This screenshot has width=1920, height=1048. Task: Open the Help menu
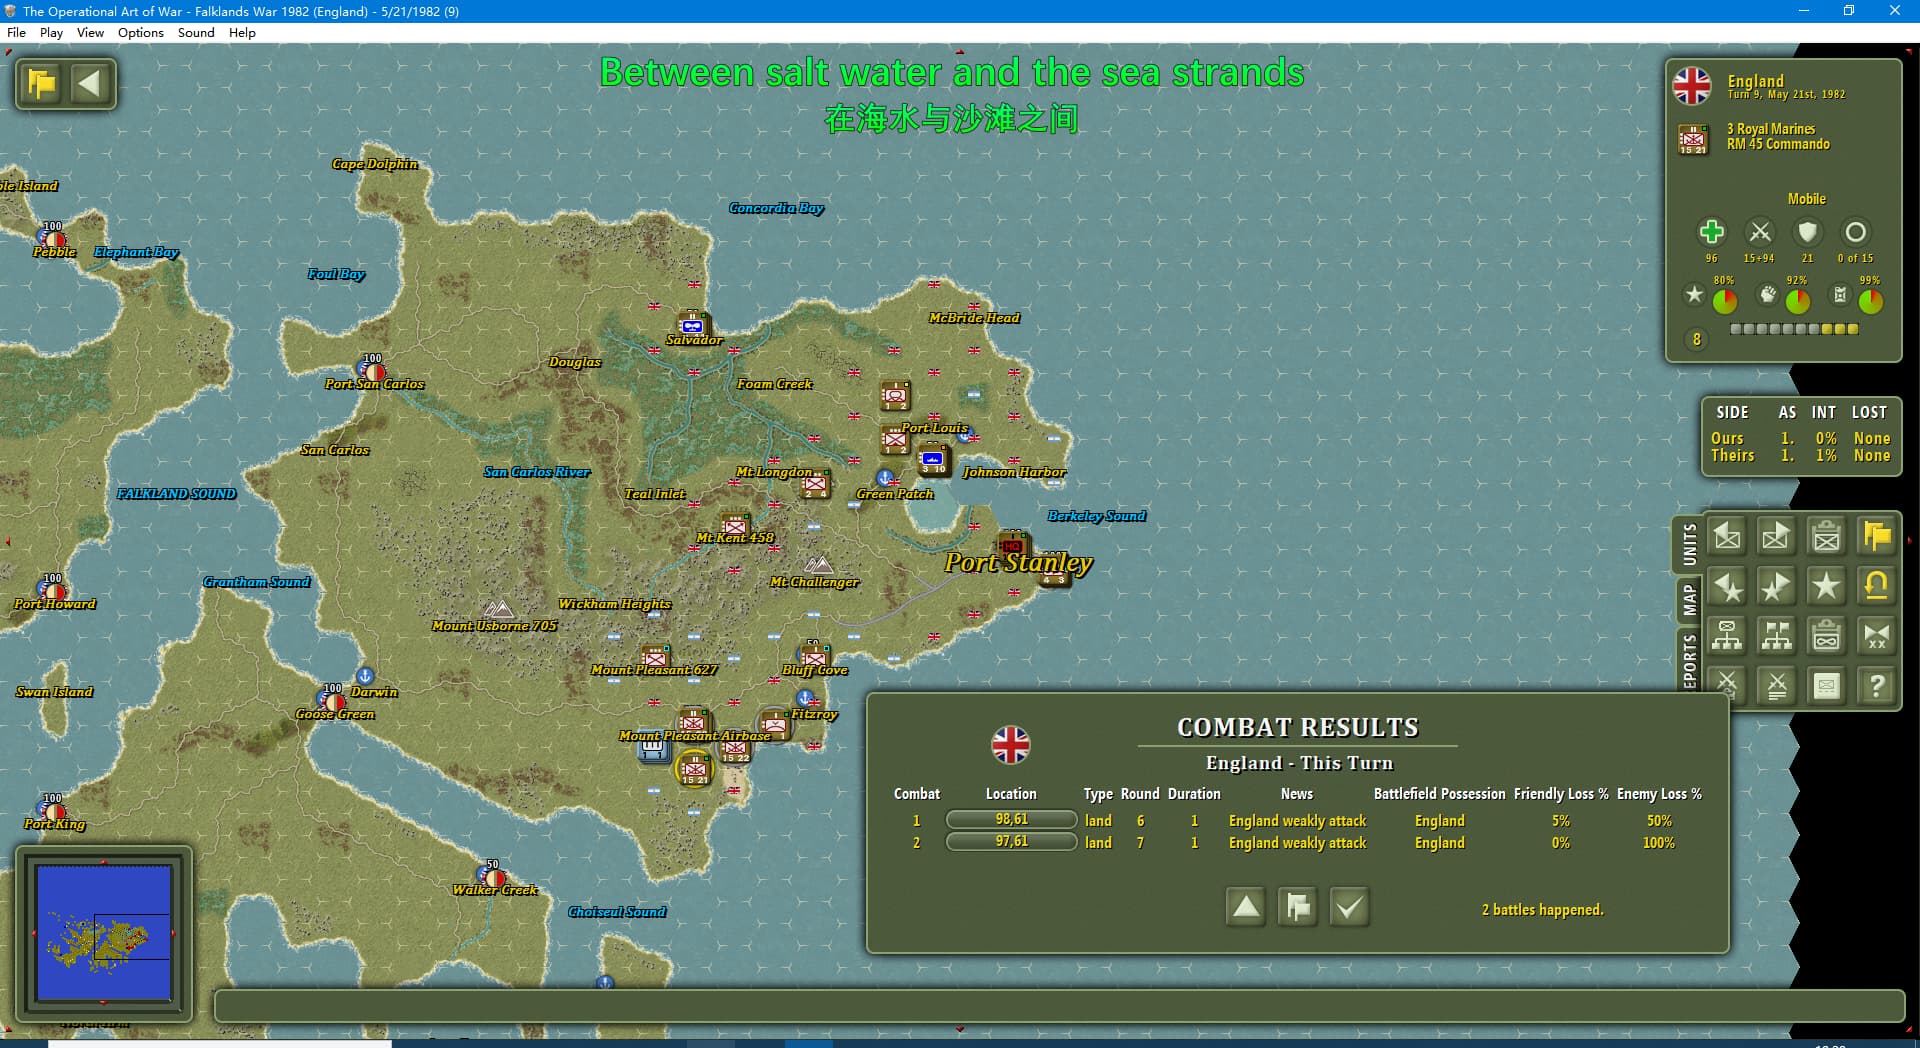[x=242, y=32]
